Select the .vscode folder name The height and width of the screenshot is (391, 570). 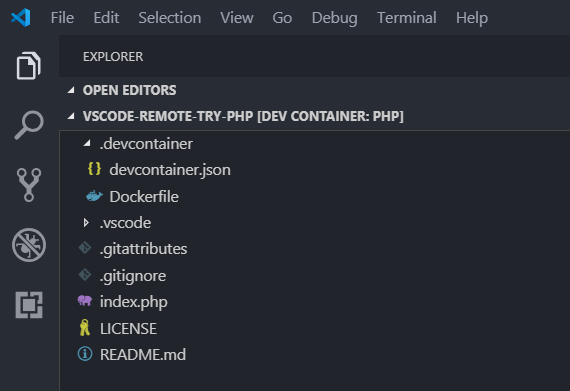[x=125, y=223]
